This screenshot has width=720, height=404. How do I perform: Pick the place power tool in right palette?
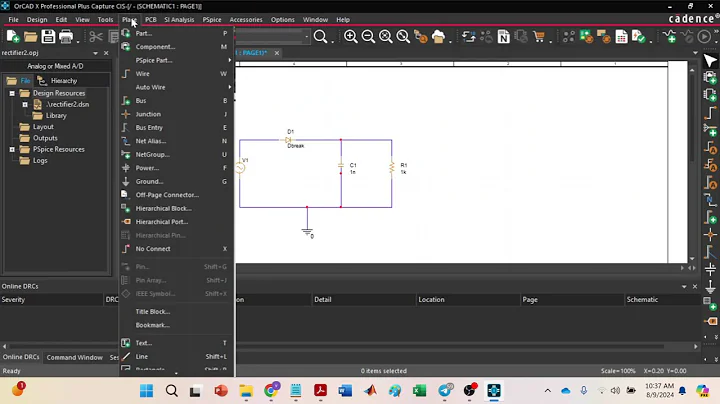[710, 269]
